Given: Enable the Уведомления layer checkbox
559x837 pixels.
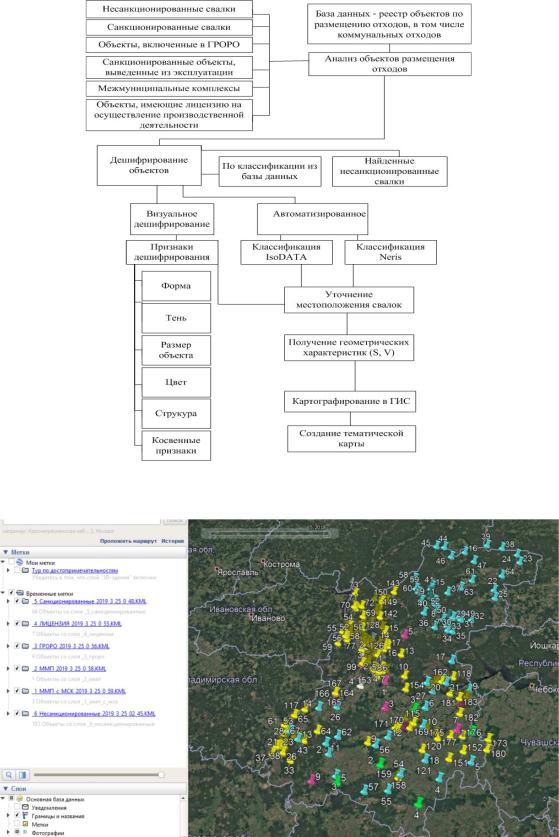Looking at the screenshot, I should pos(17,808).
